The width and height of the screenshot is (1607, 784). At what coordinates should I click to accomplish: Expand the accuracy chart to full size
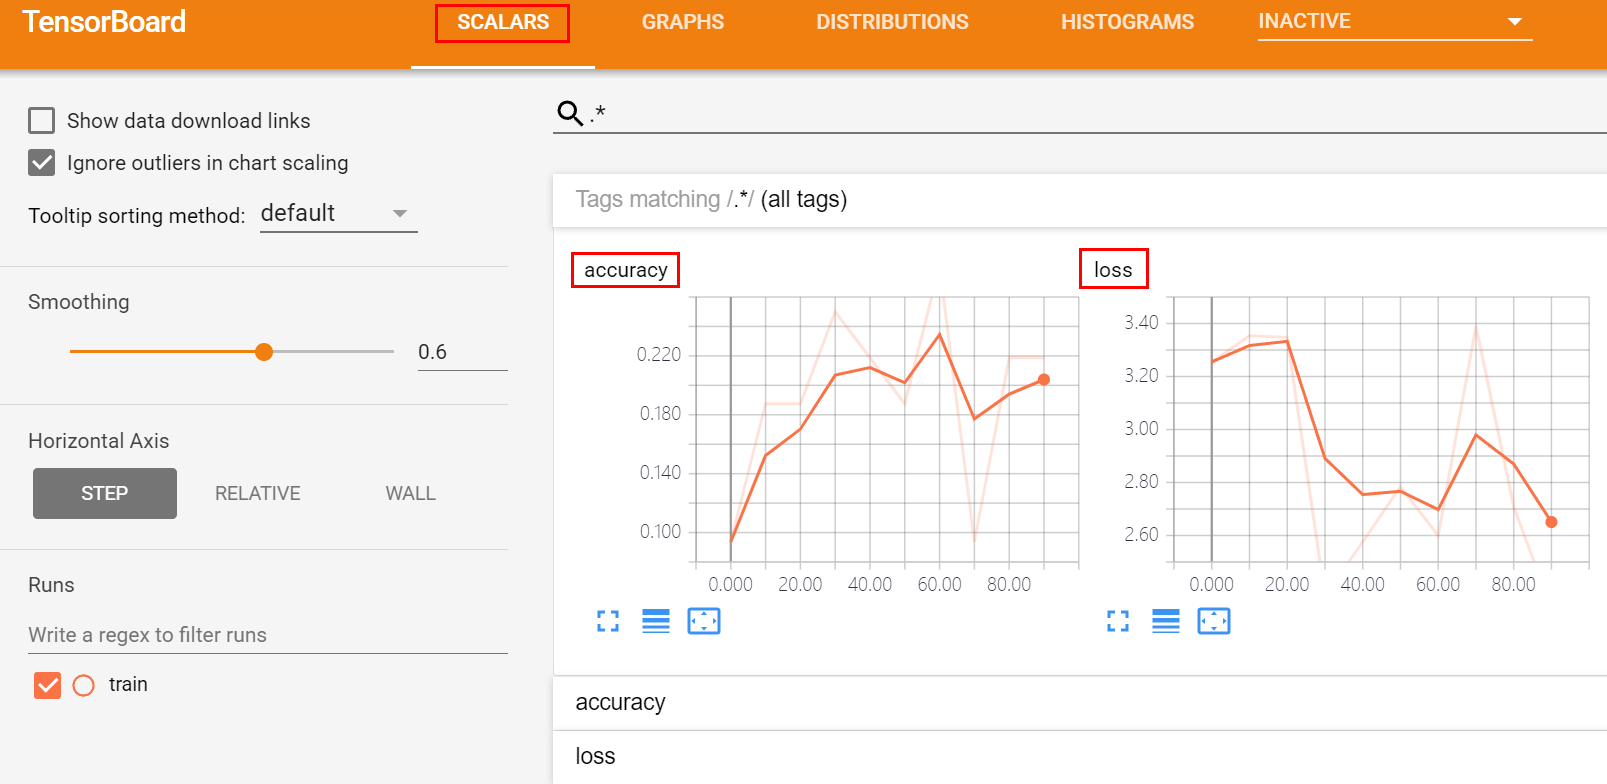click(x=608, y=621)
